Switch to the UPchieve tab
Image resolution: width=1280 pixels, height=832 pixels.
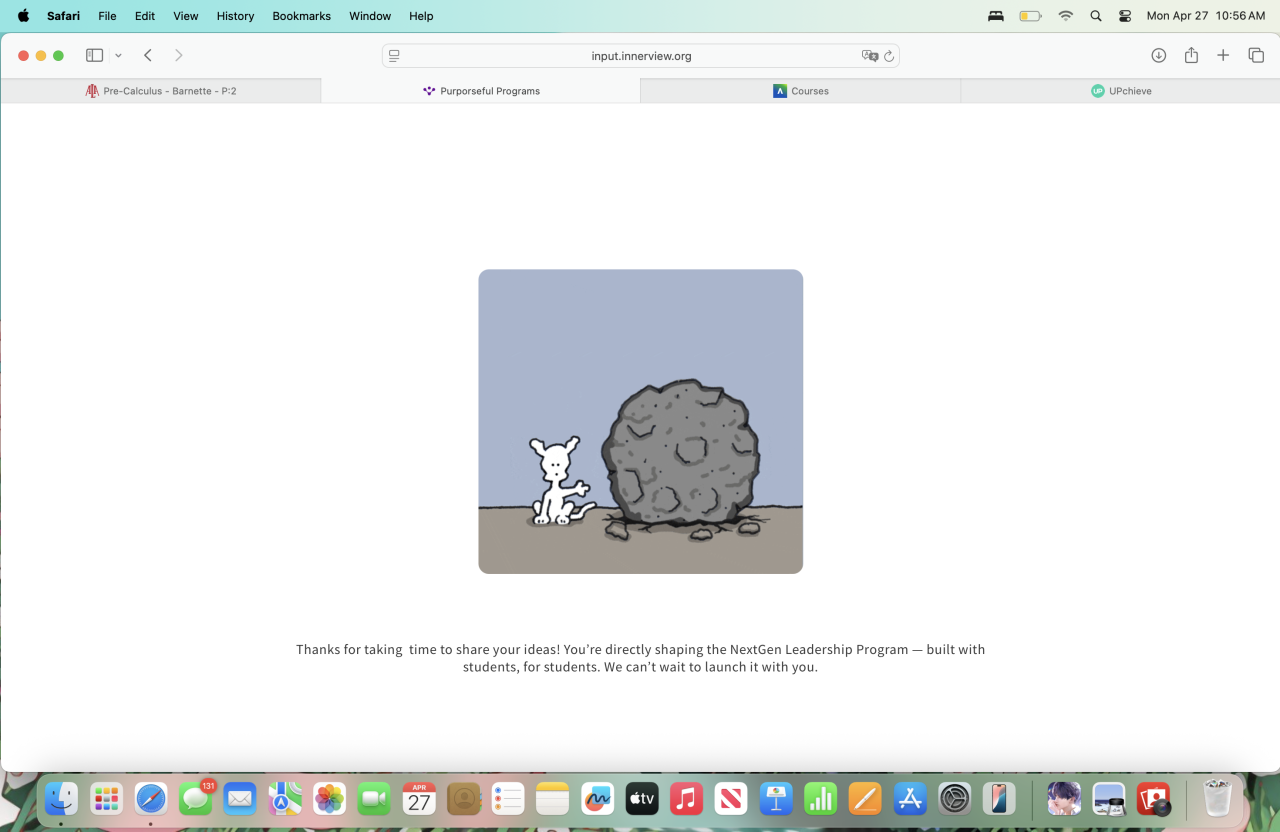tap(1120, 91)
